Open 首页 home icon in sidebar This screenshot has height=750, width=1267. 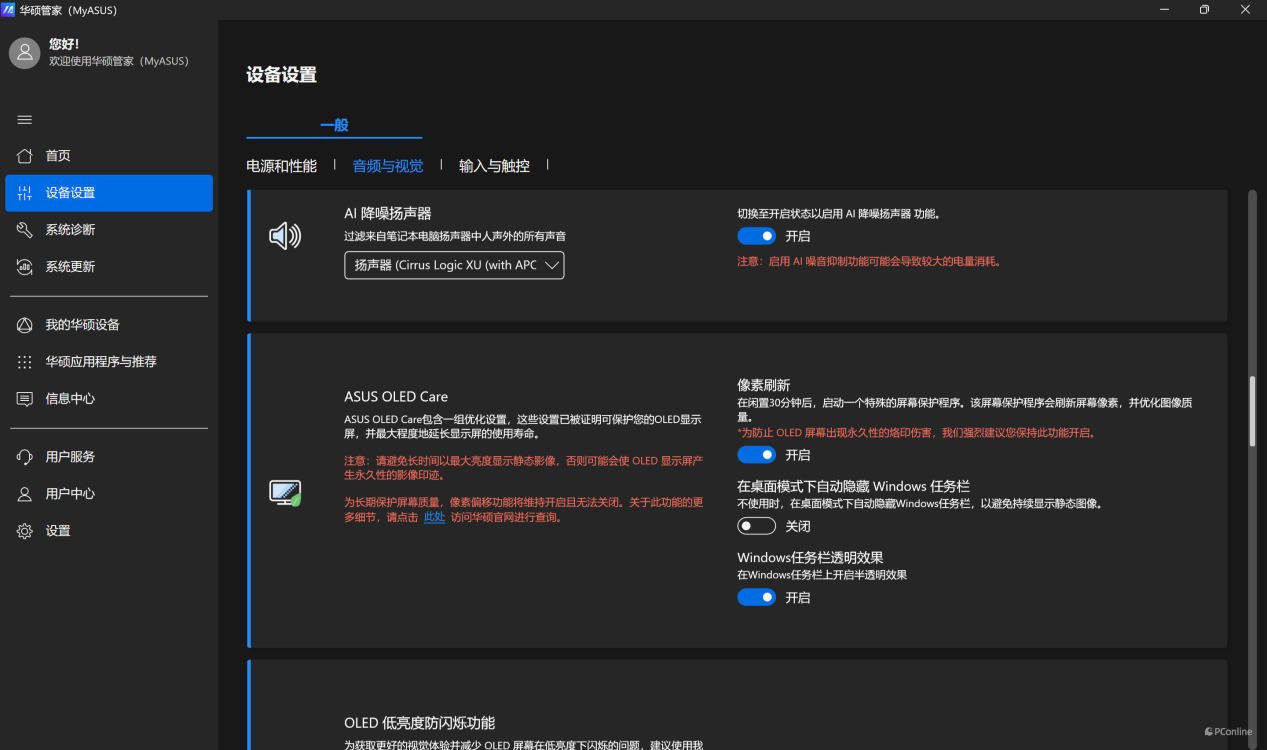(25, 156)
